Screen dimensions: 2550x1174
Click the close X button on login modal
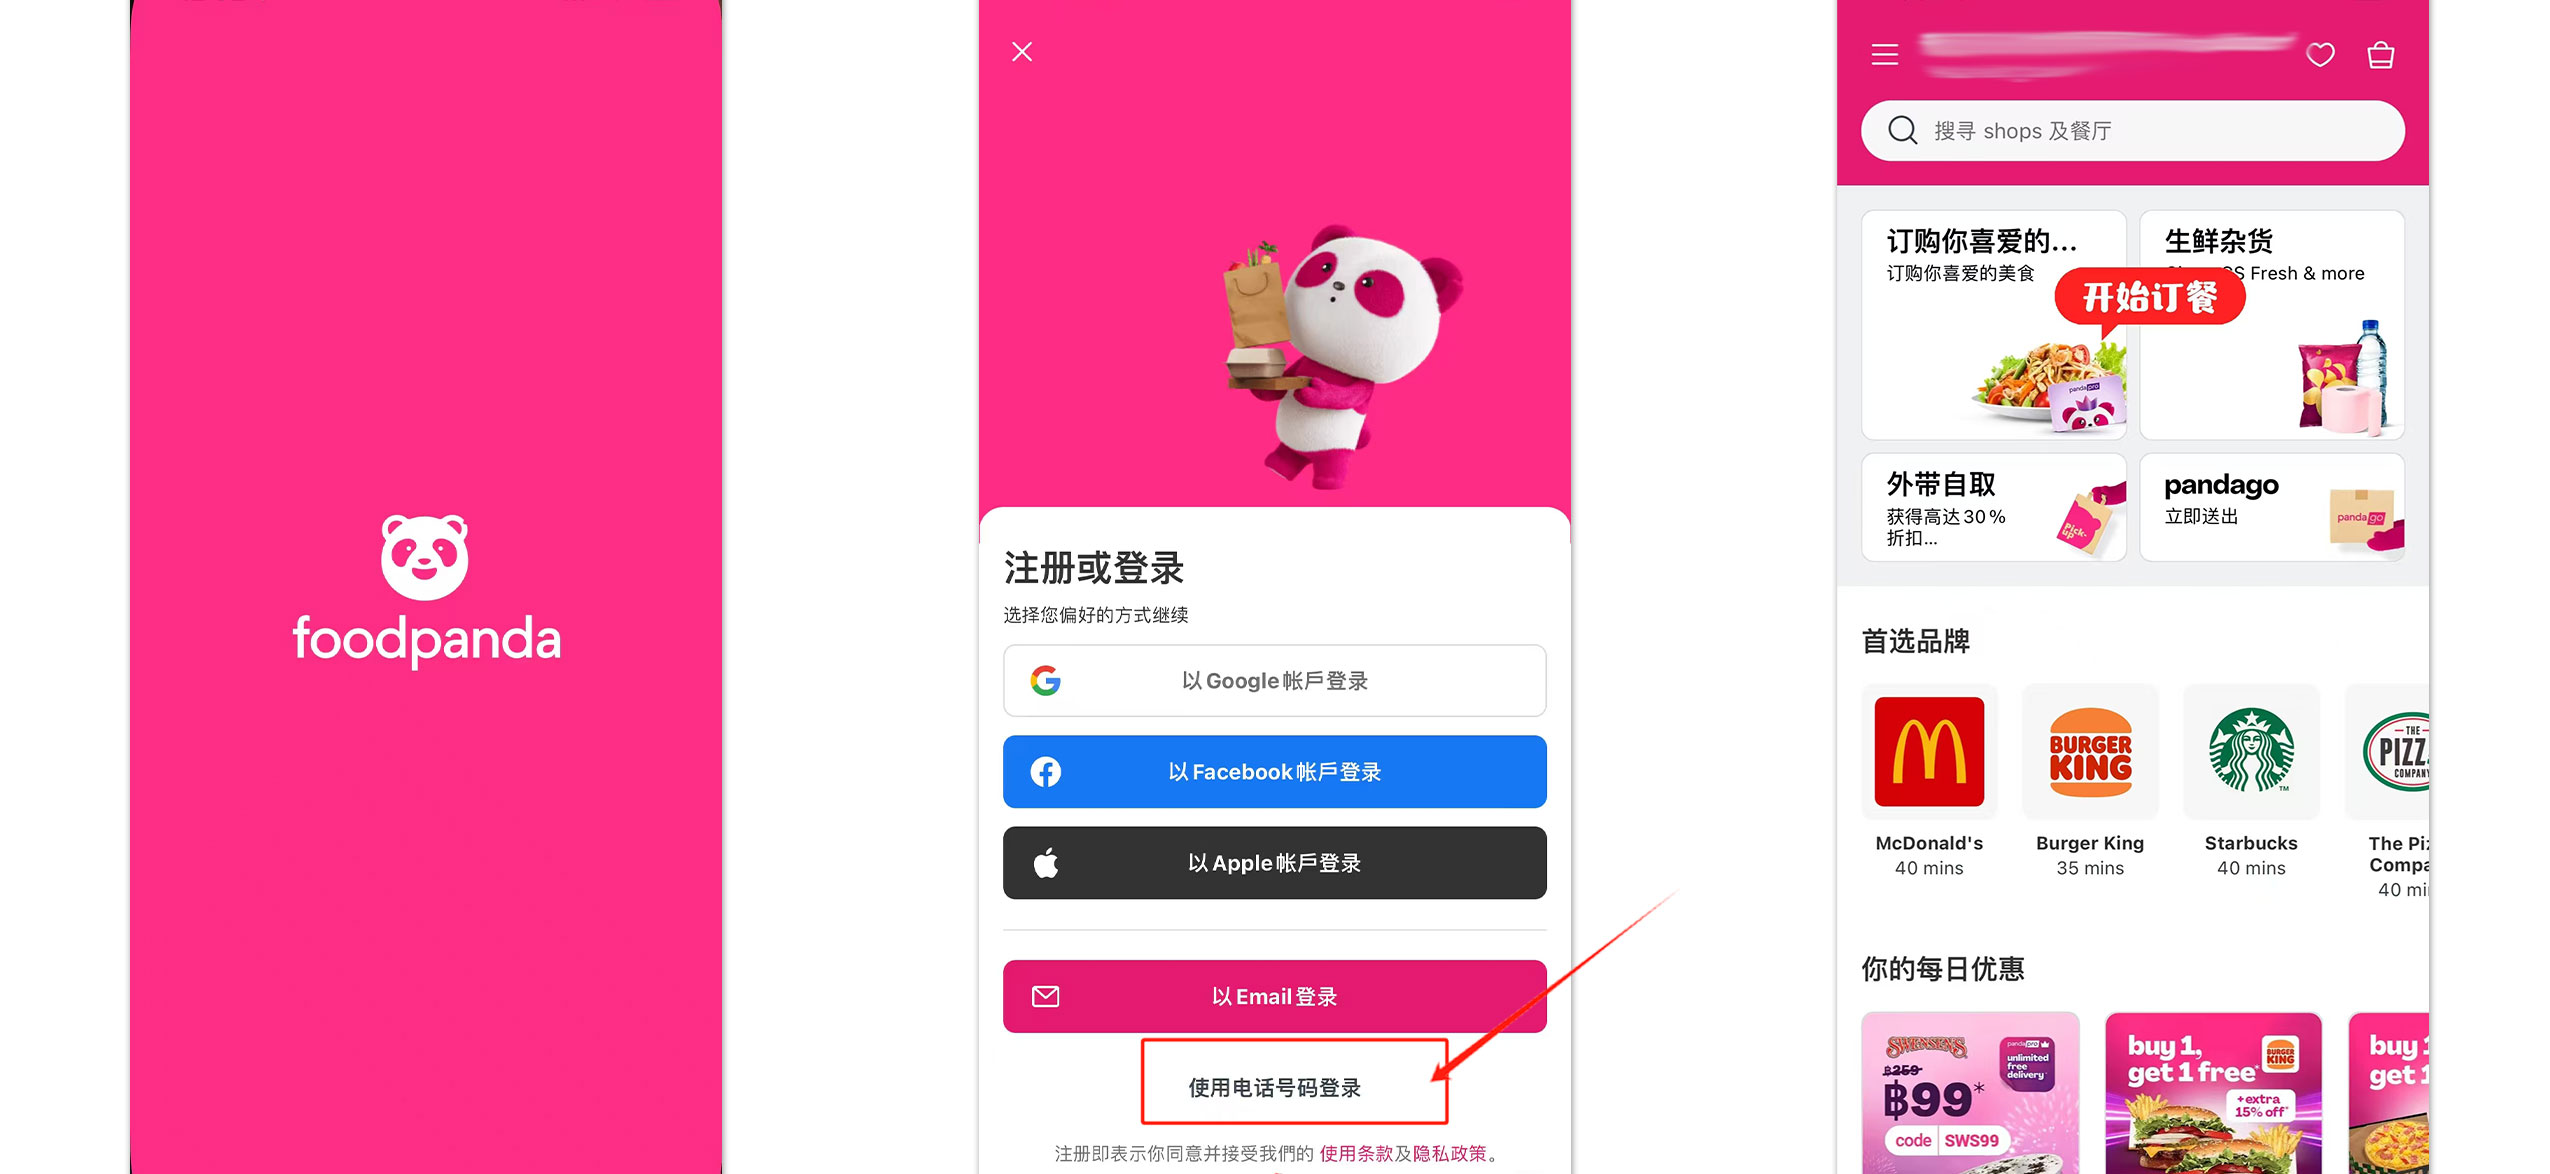[x=1021, y=50]
